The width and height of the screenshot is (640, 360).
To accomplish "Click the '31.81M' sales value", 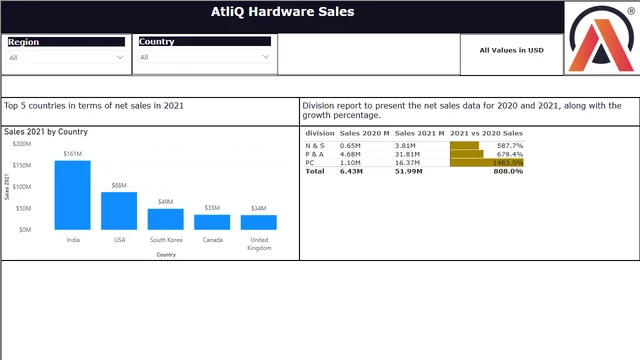I will (407, 154).
